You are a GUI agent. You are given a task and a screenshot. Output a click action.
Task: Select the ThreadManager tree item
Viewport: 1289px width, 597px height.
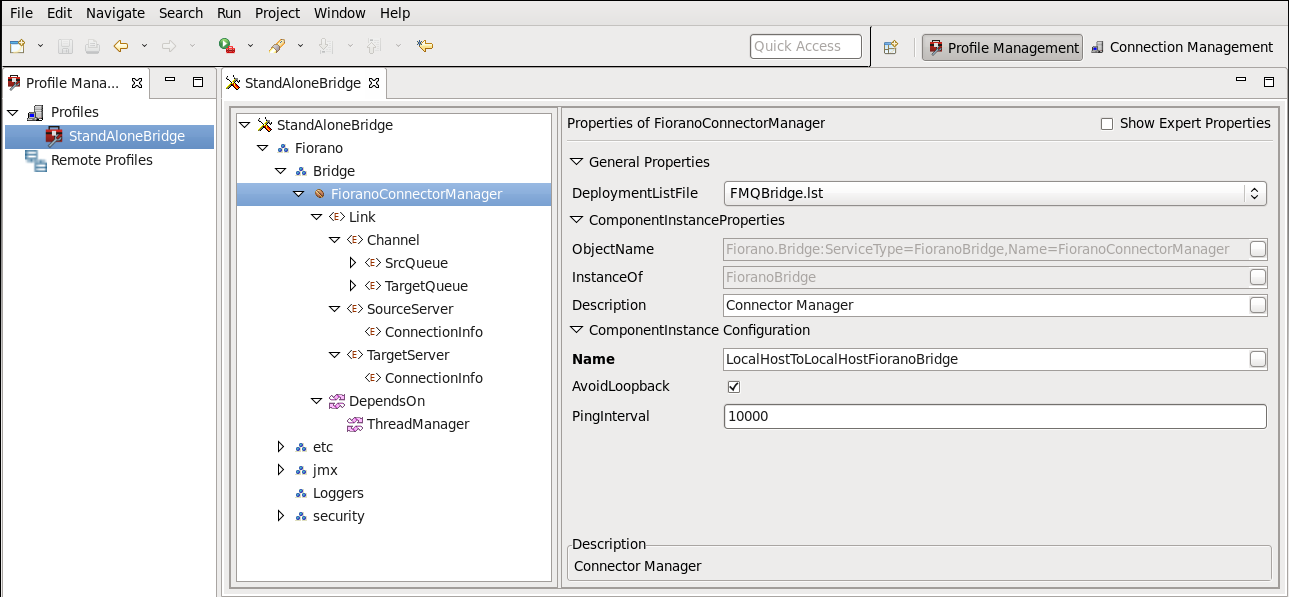(418, 424)
